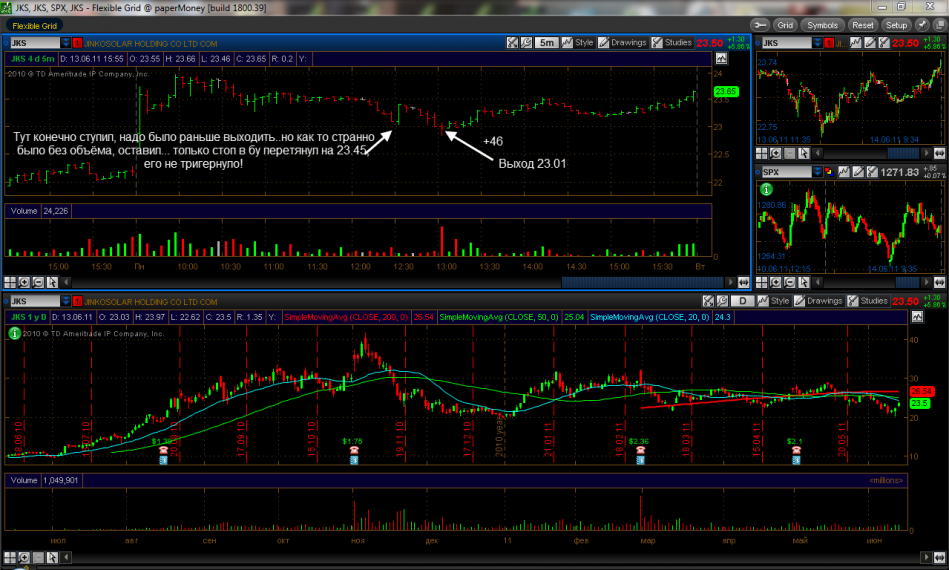Click the wrench-link icon left of Grid

click(760, 25)
